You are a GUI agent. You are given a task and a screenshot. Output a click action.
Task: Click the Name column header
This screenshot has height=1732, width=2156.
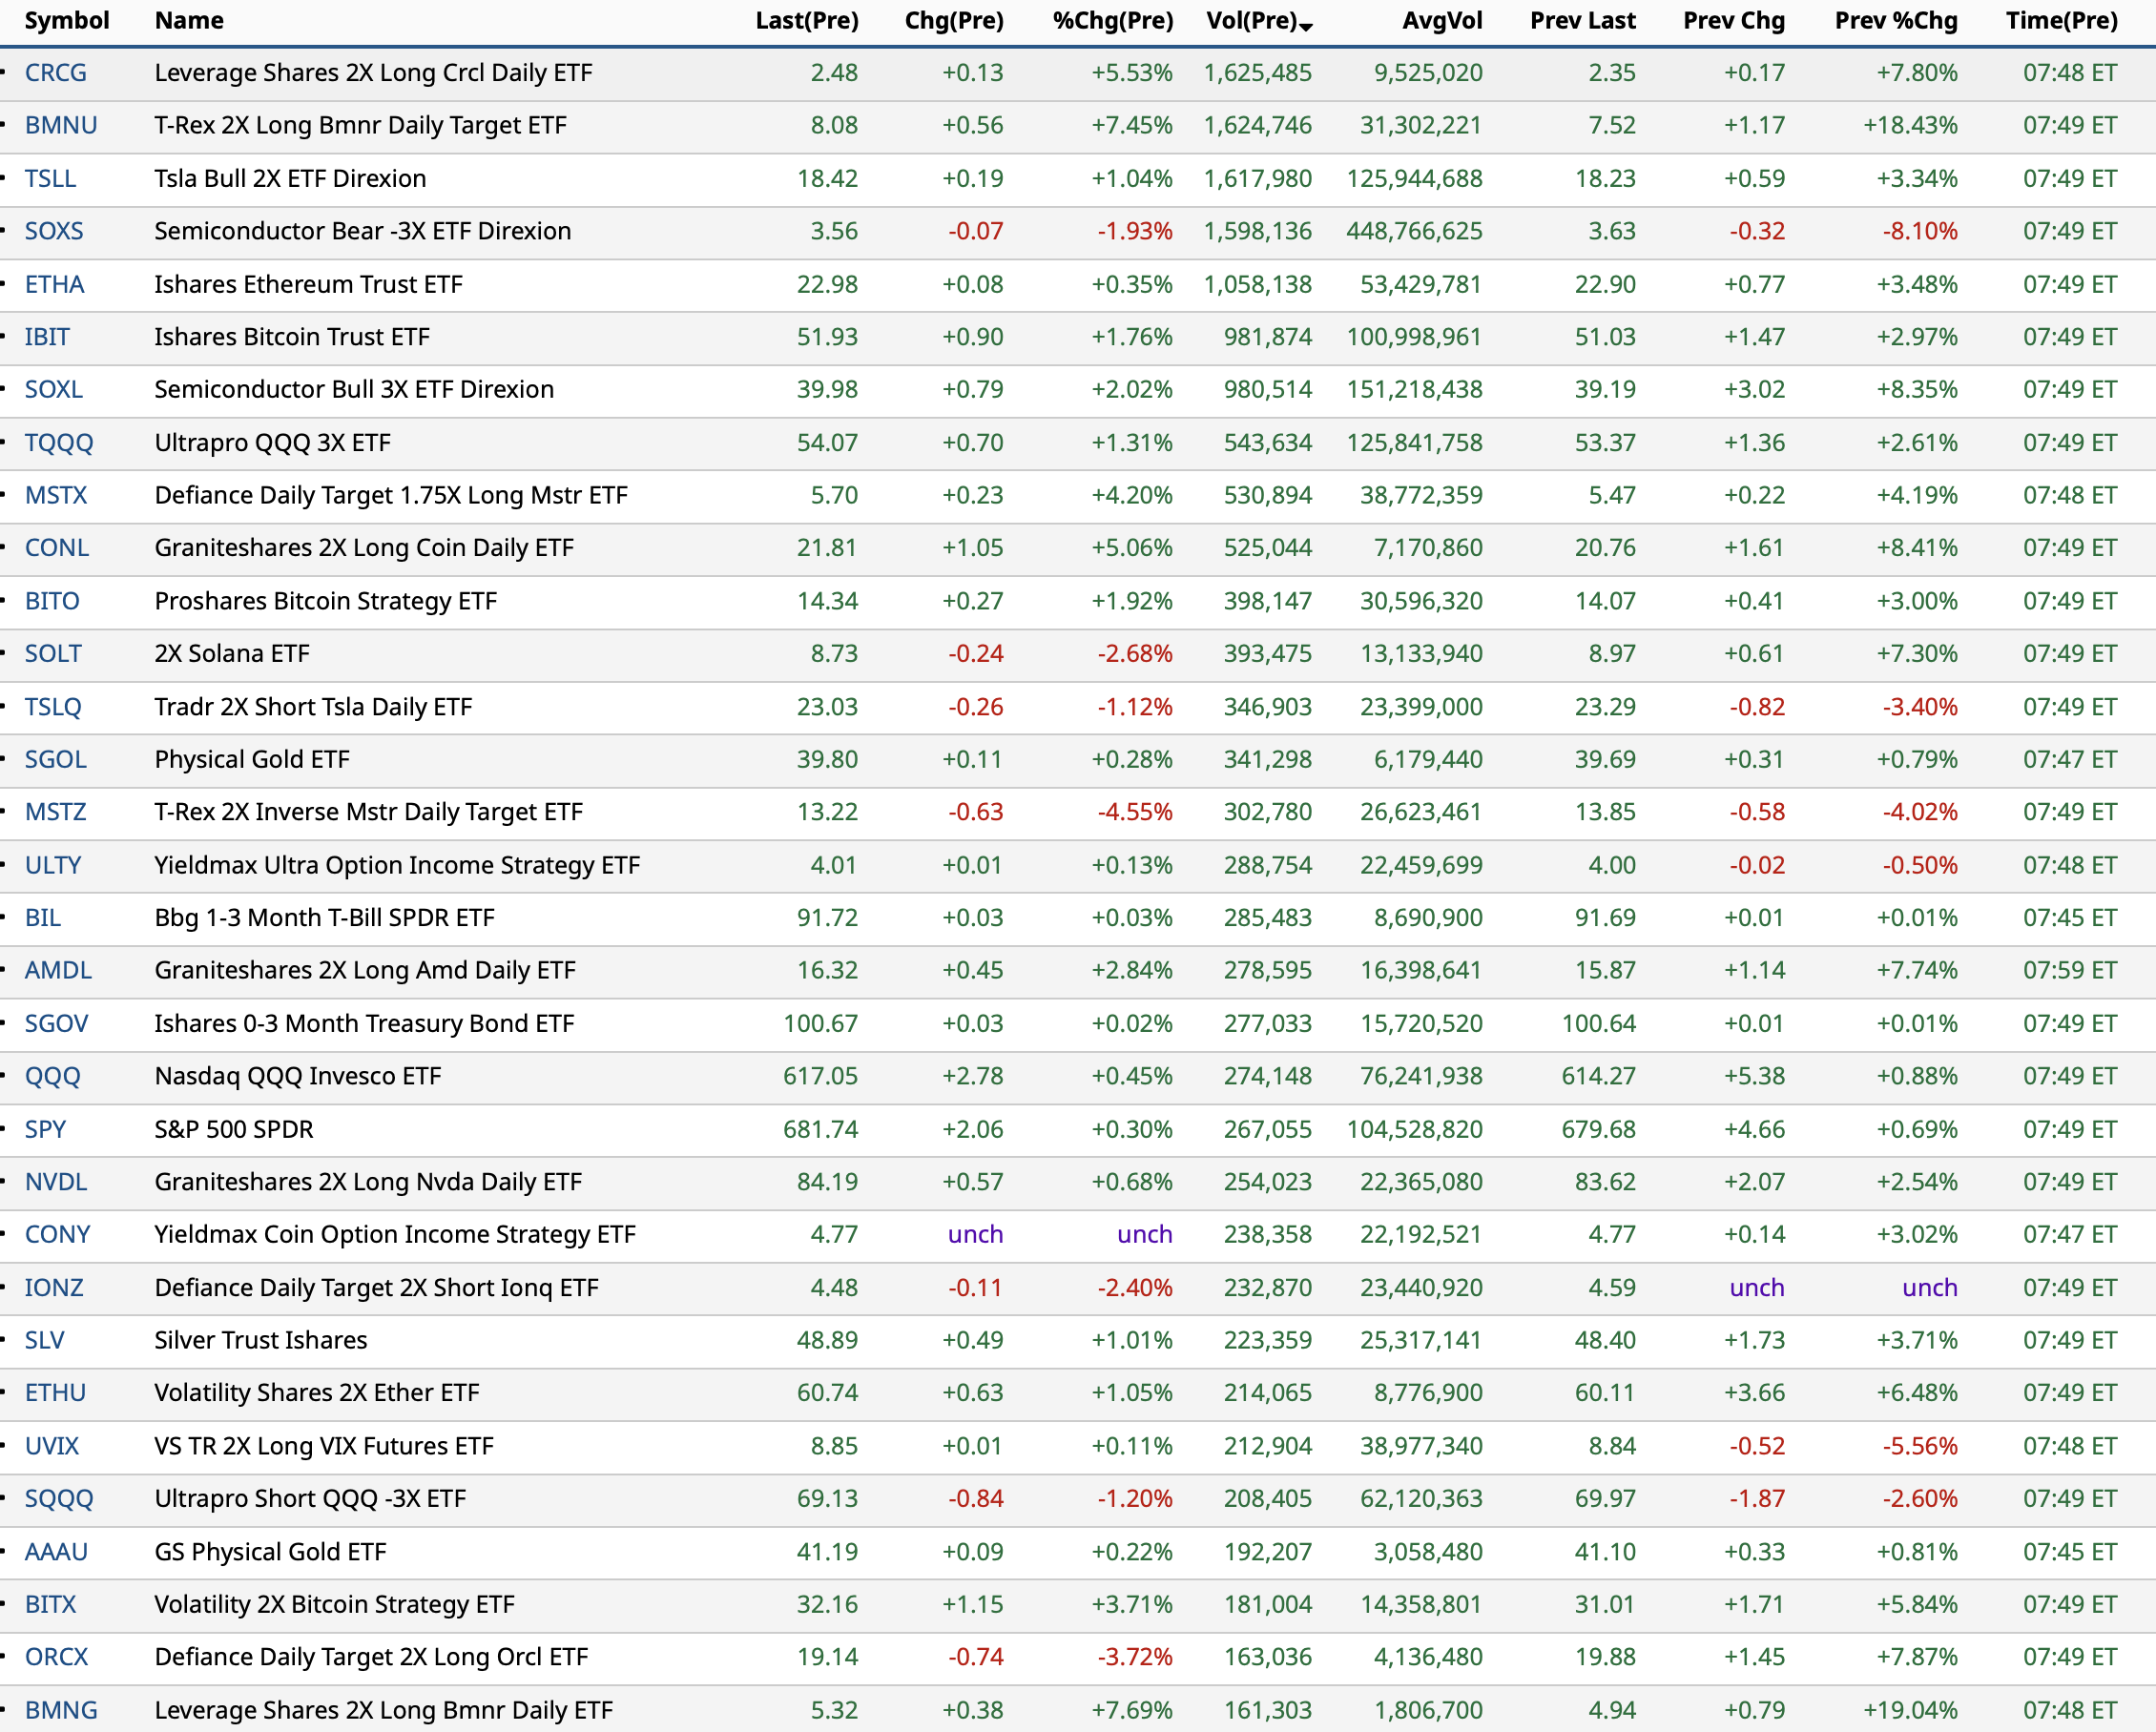[x=189, y=21]
